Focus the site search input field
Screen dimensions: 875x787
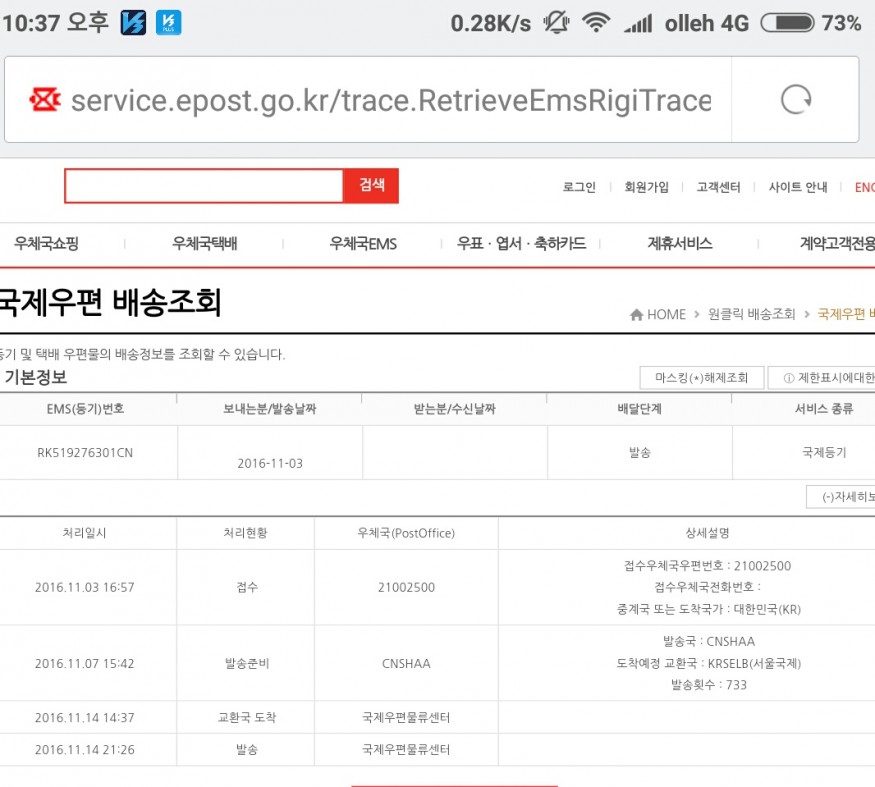click(x=204, y=186)
